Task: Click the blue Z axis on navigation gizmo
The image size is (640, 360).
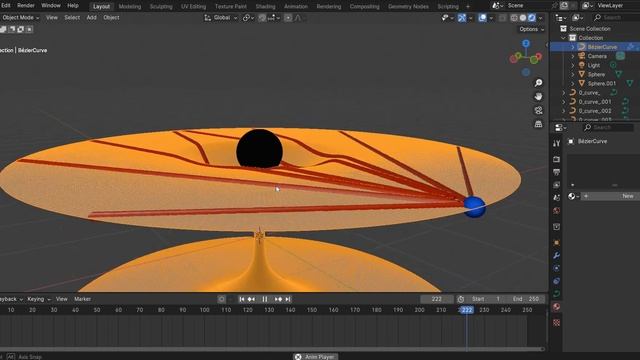Action: pos(526,43)
